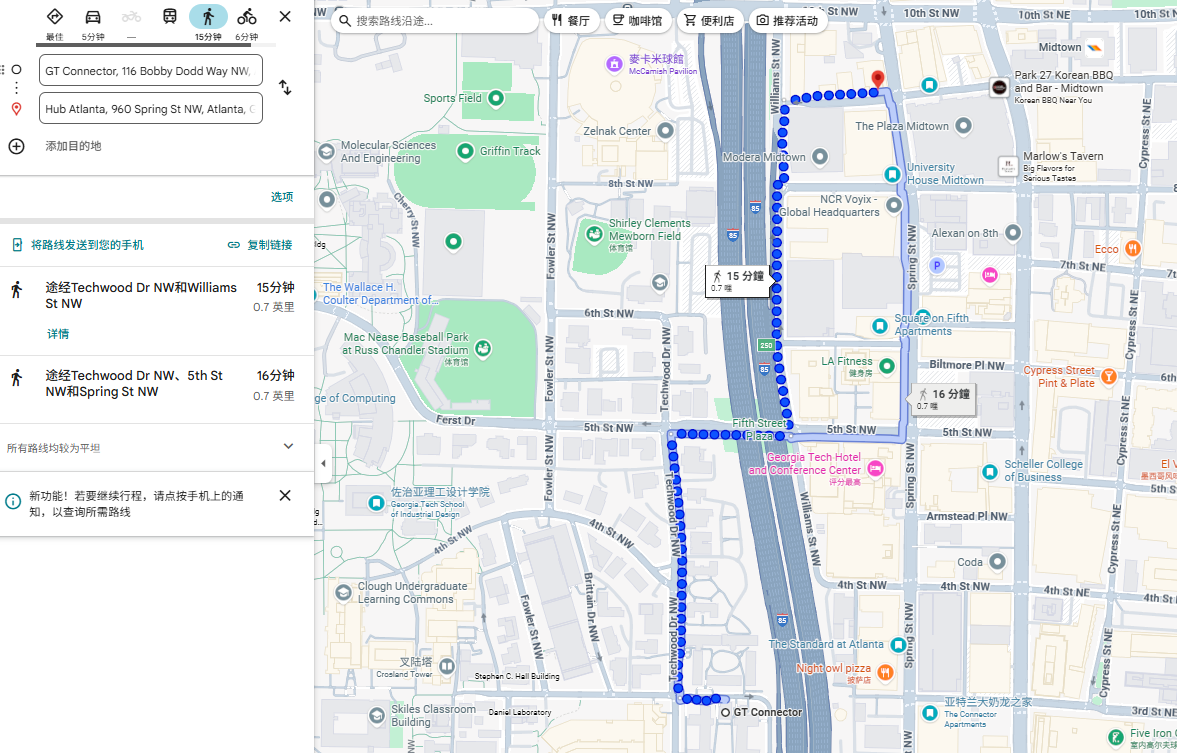The image size is (1177, 753).
Task: Open details for the 15-minute route
Action: click(58, 334)
